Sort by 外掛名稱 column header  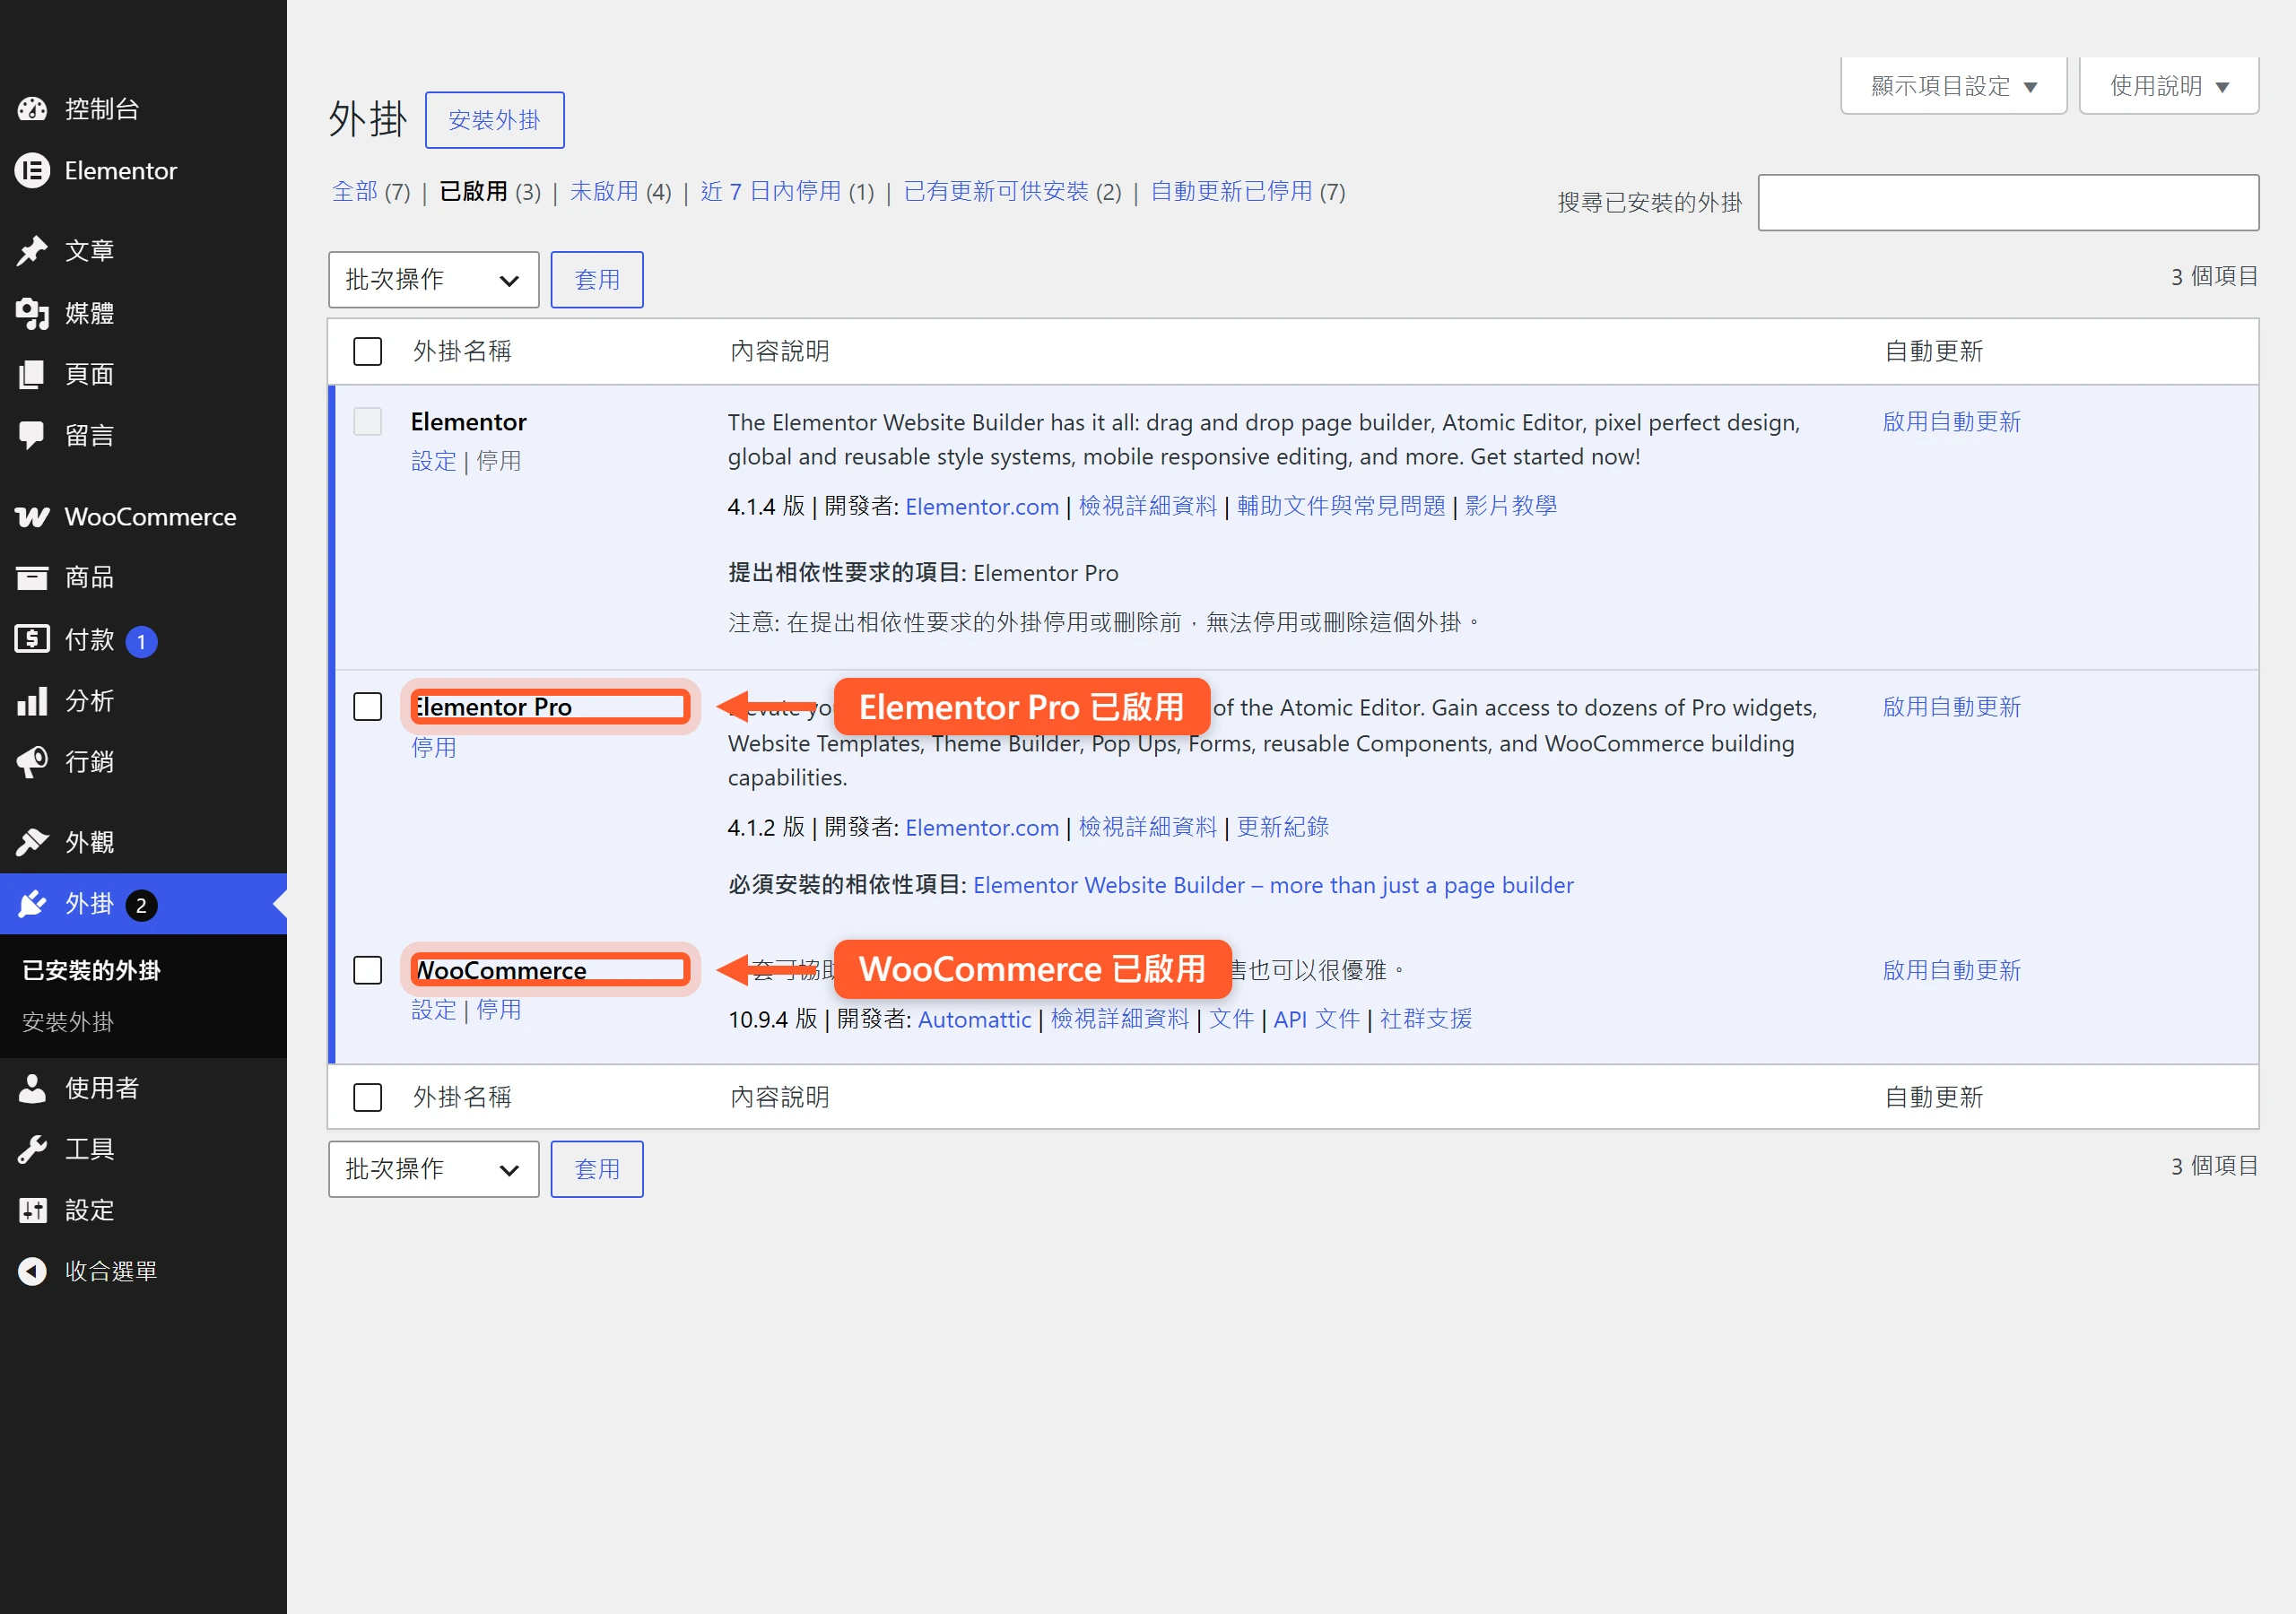[462, 351]
